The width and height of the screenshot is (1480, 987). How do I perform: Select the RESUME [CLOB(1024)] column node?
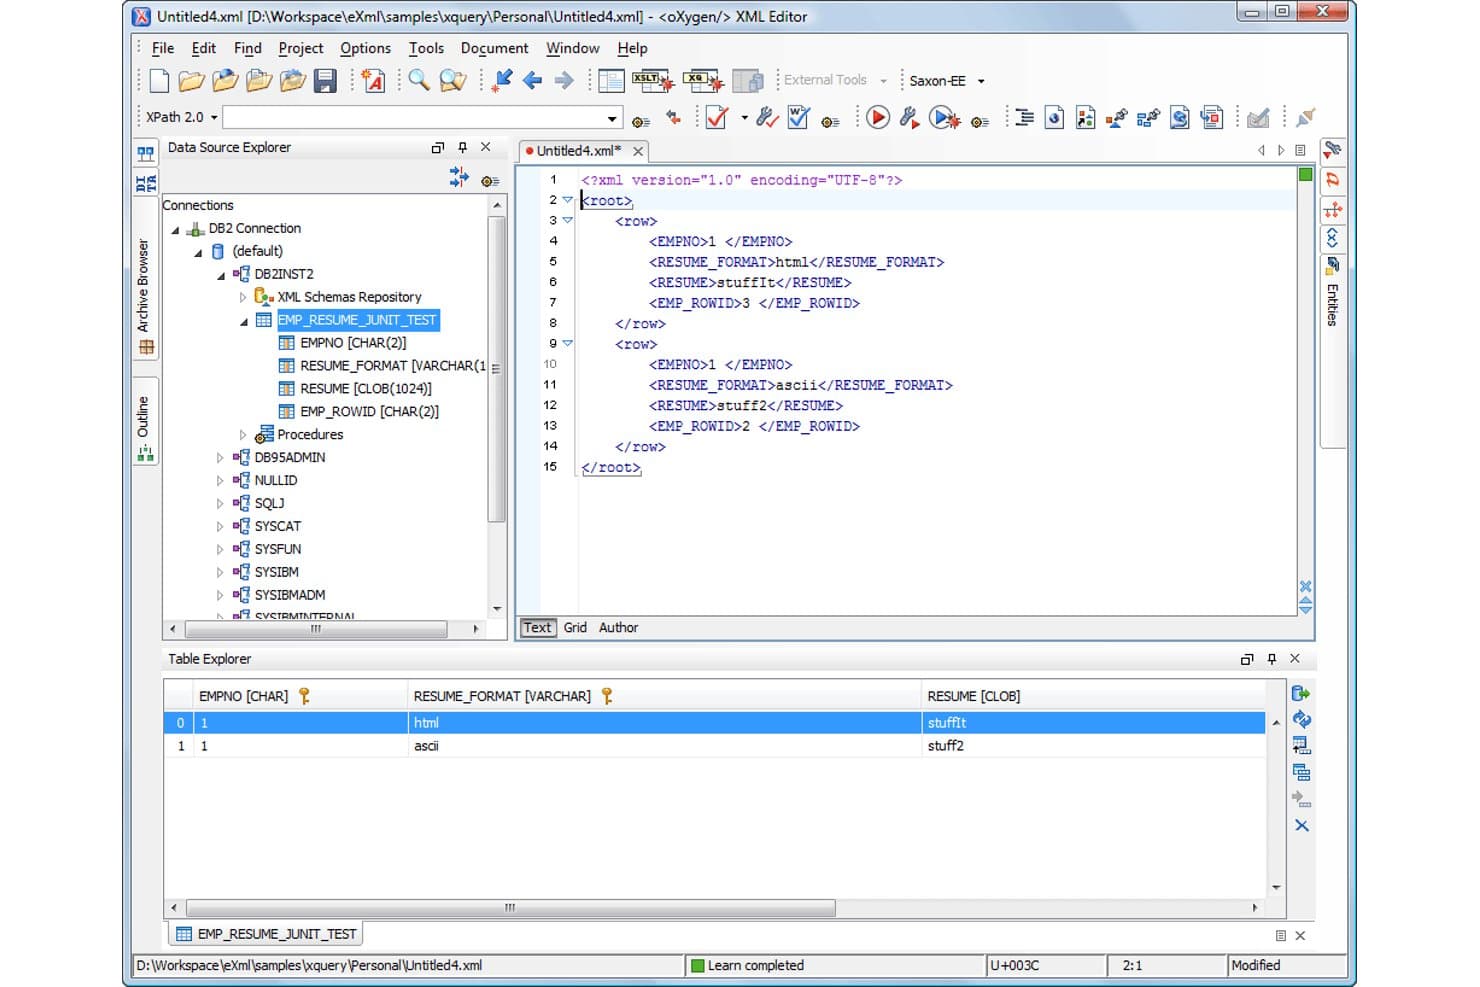[x=365, y=389]
